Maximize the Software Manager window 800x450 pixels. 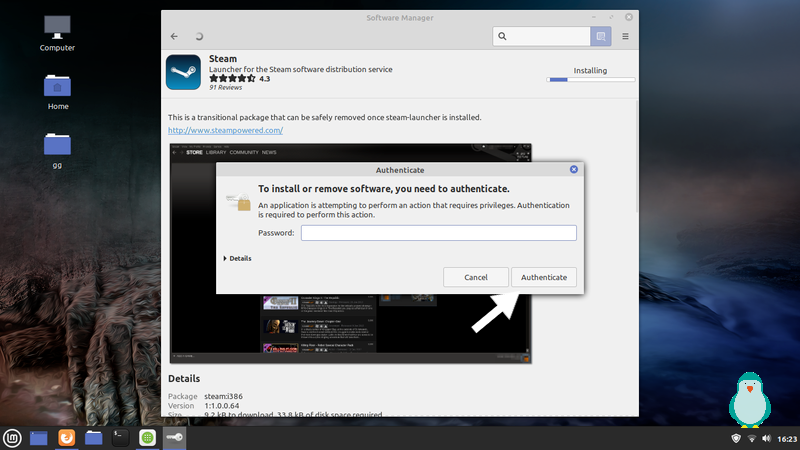pyautogui.click(x=611, y=17)
